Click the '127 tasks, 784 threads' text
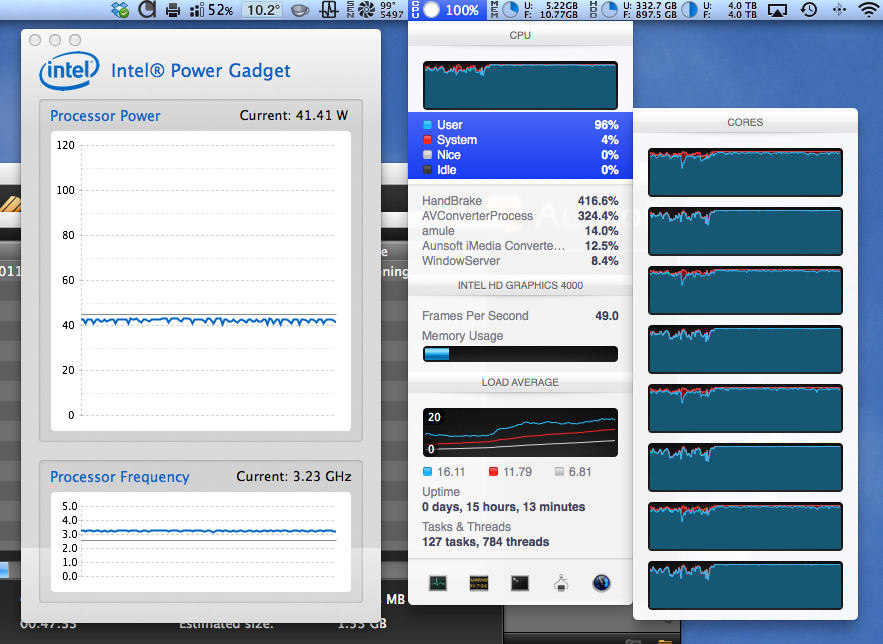This screenshot has width=883, height=644. (x=485, y=542)
